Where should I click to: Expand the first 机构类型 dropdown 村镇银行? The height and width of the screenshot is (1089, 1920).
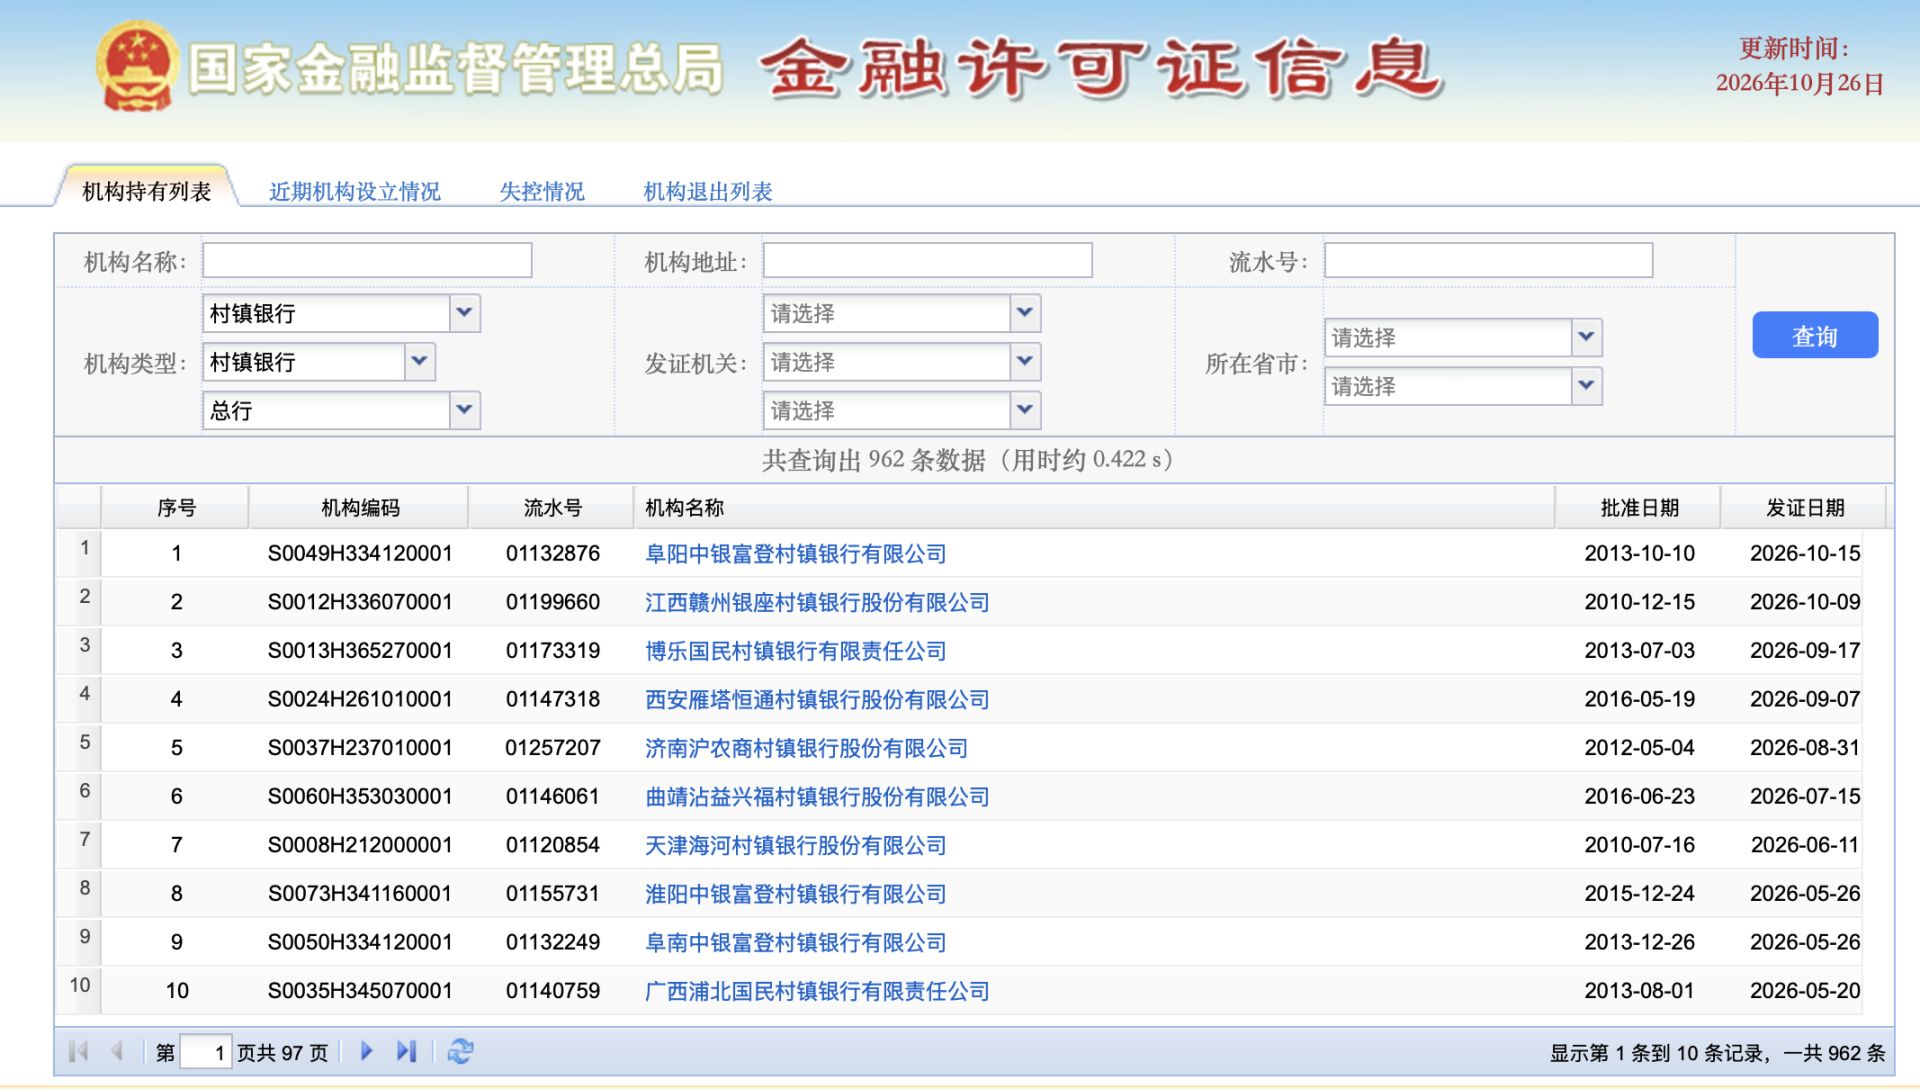(341, 313)
